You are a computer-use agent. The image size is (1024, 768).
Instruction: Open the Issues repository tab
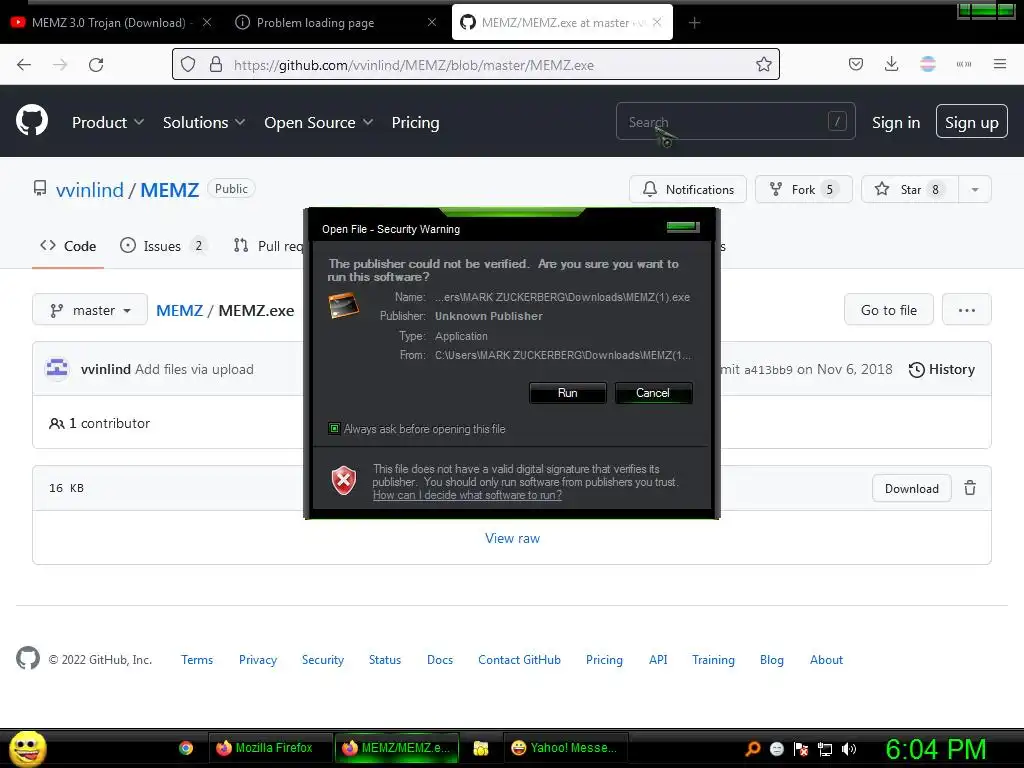click(x=163, y=246)
